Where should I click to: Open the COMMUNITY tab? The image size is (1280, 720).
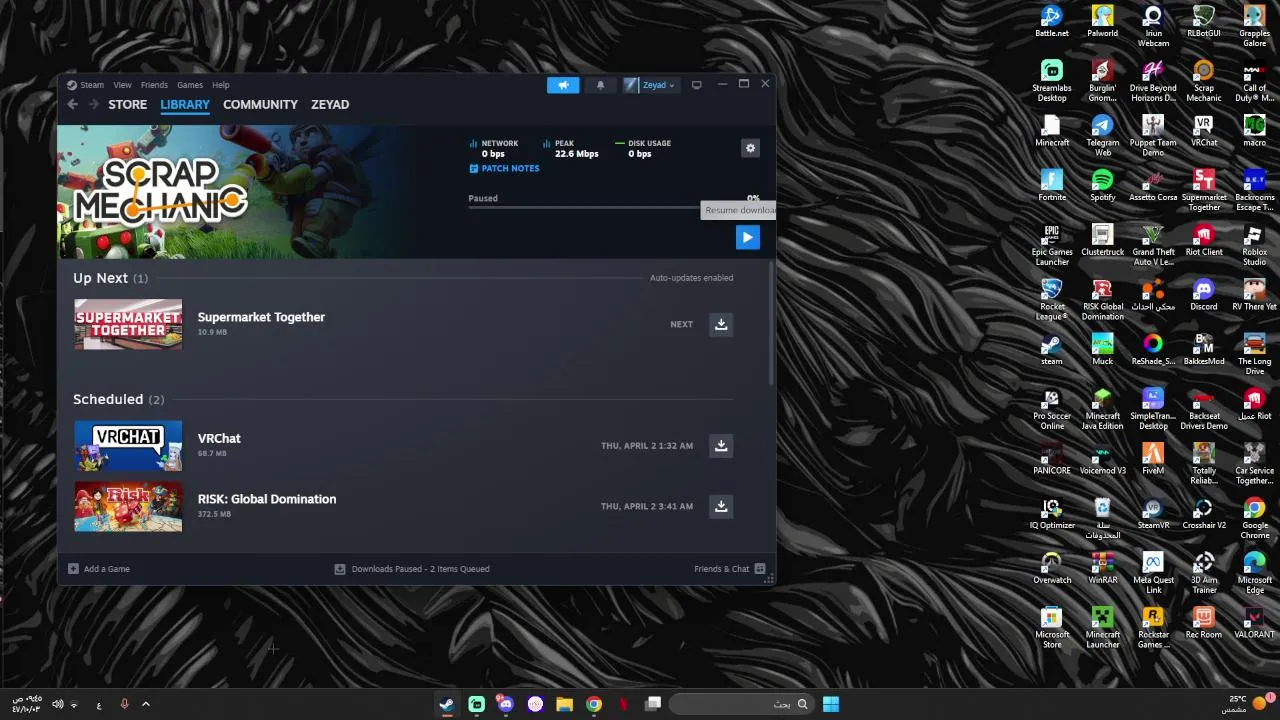260,104
